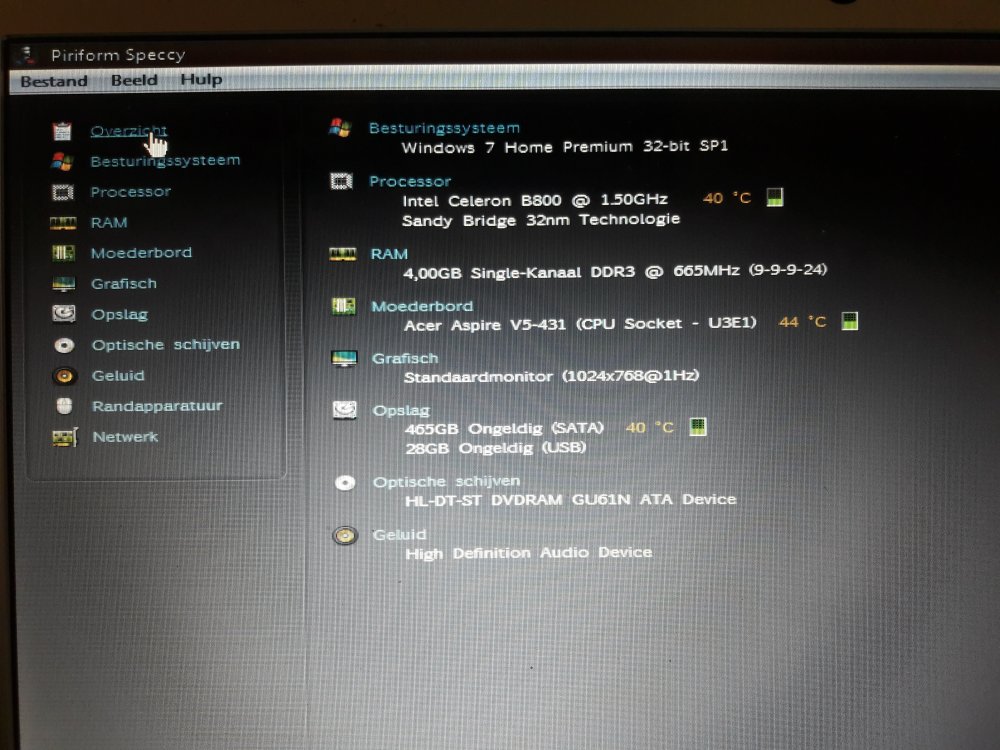This screenshot has height=750, width=1000.
Task: Click the Optische schijven heading in the summary
Action: click(x=446, y=482)
